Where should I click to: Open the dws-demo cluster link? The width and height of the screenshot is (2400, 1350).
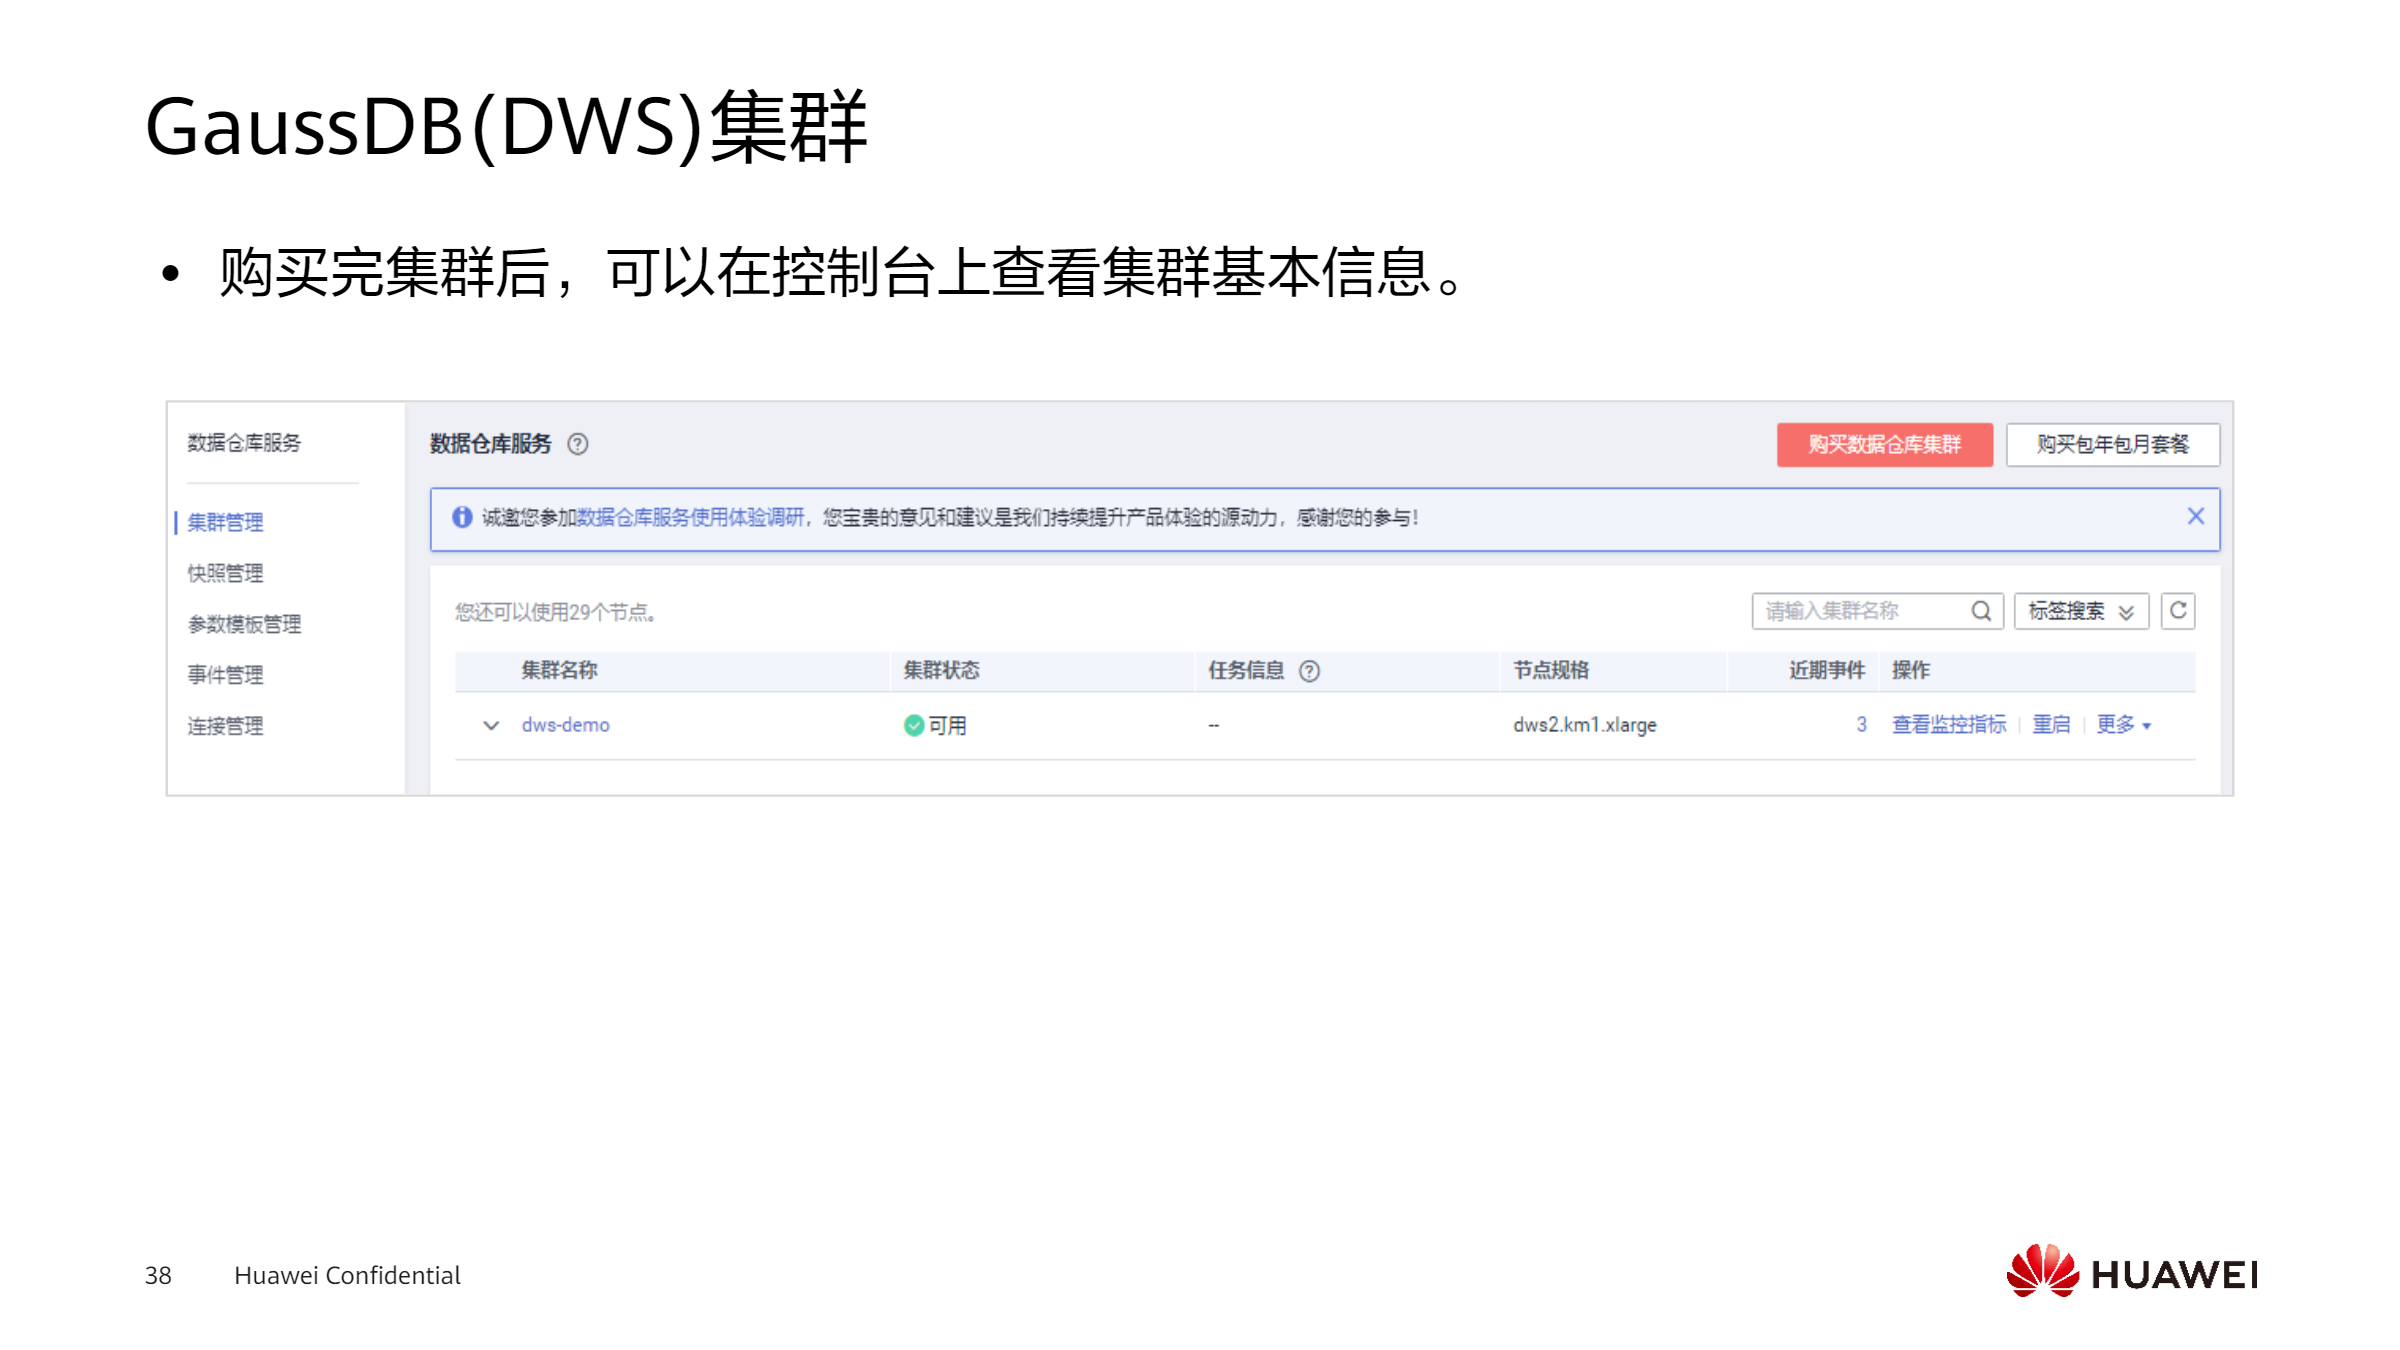coord(565,725)
